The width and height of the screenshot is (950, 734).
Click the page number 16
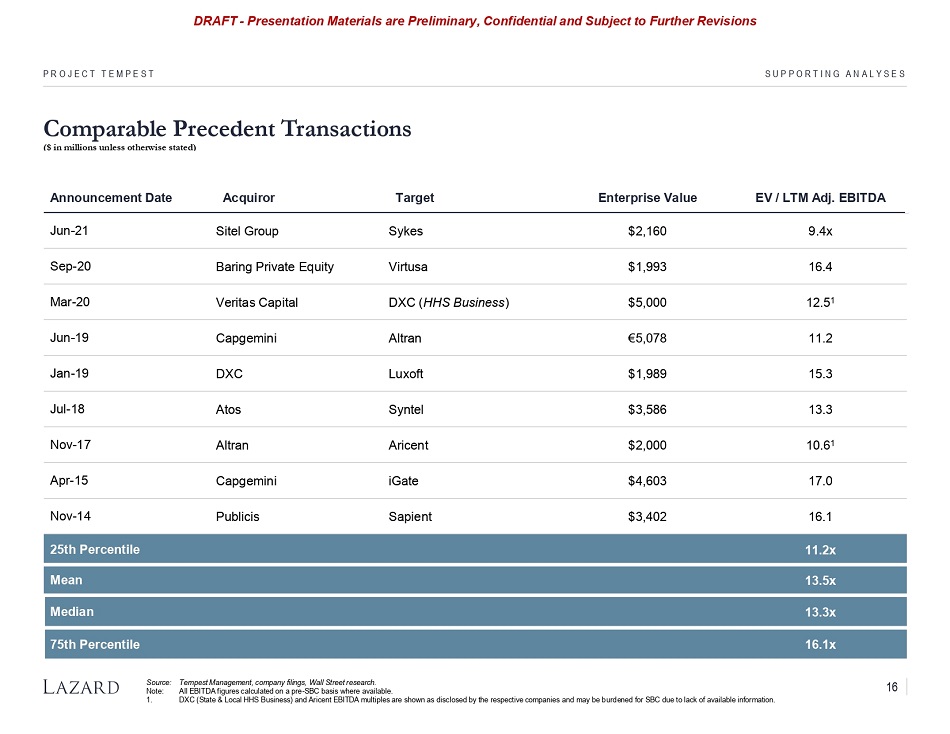tap(891, 686)
